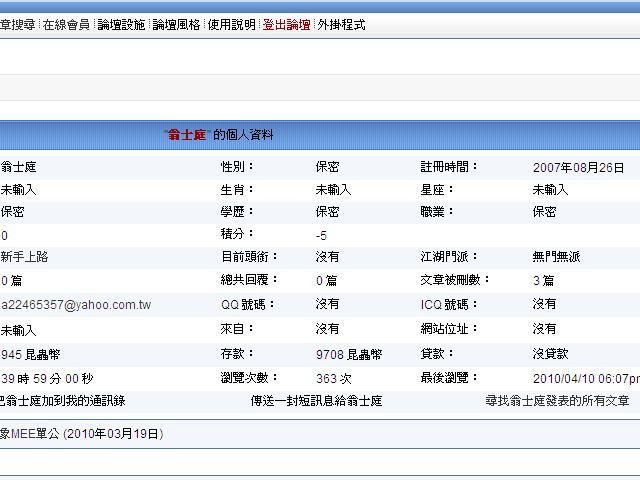This screenshot has height=480, width=640.
Task: Go to 使用說明 help page
Action: point(231,25)
